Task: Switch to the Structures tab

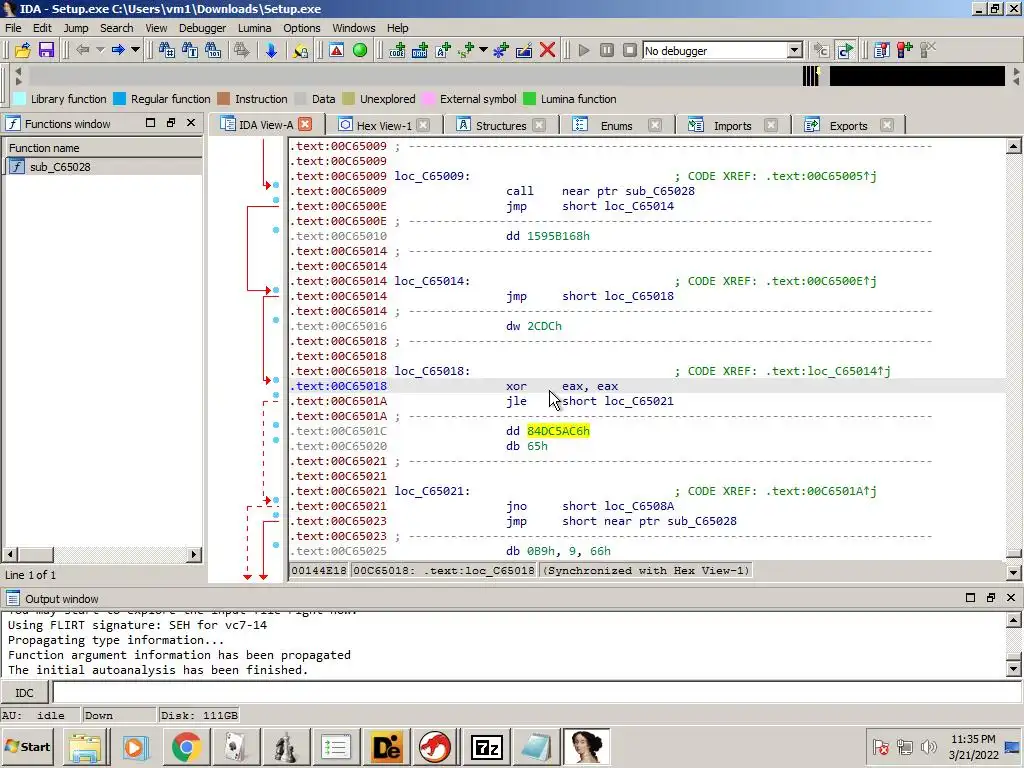Action: click(x=500, y=125)
